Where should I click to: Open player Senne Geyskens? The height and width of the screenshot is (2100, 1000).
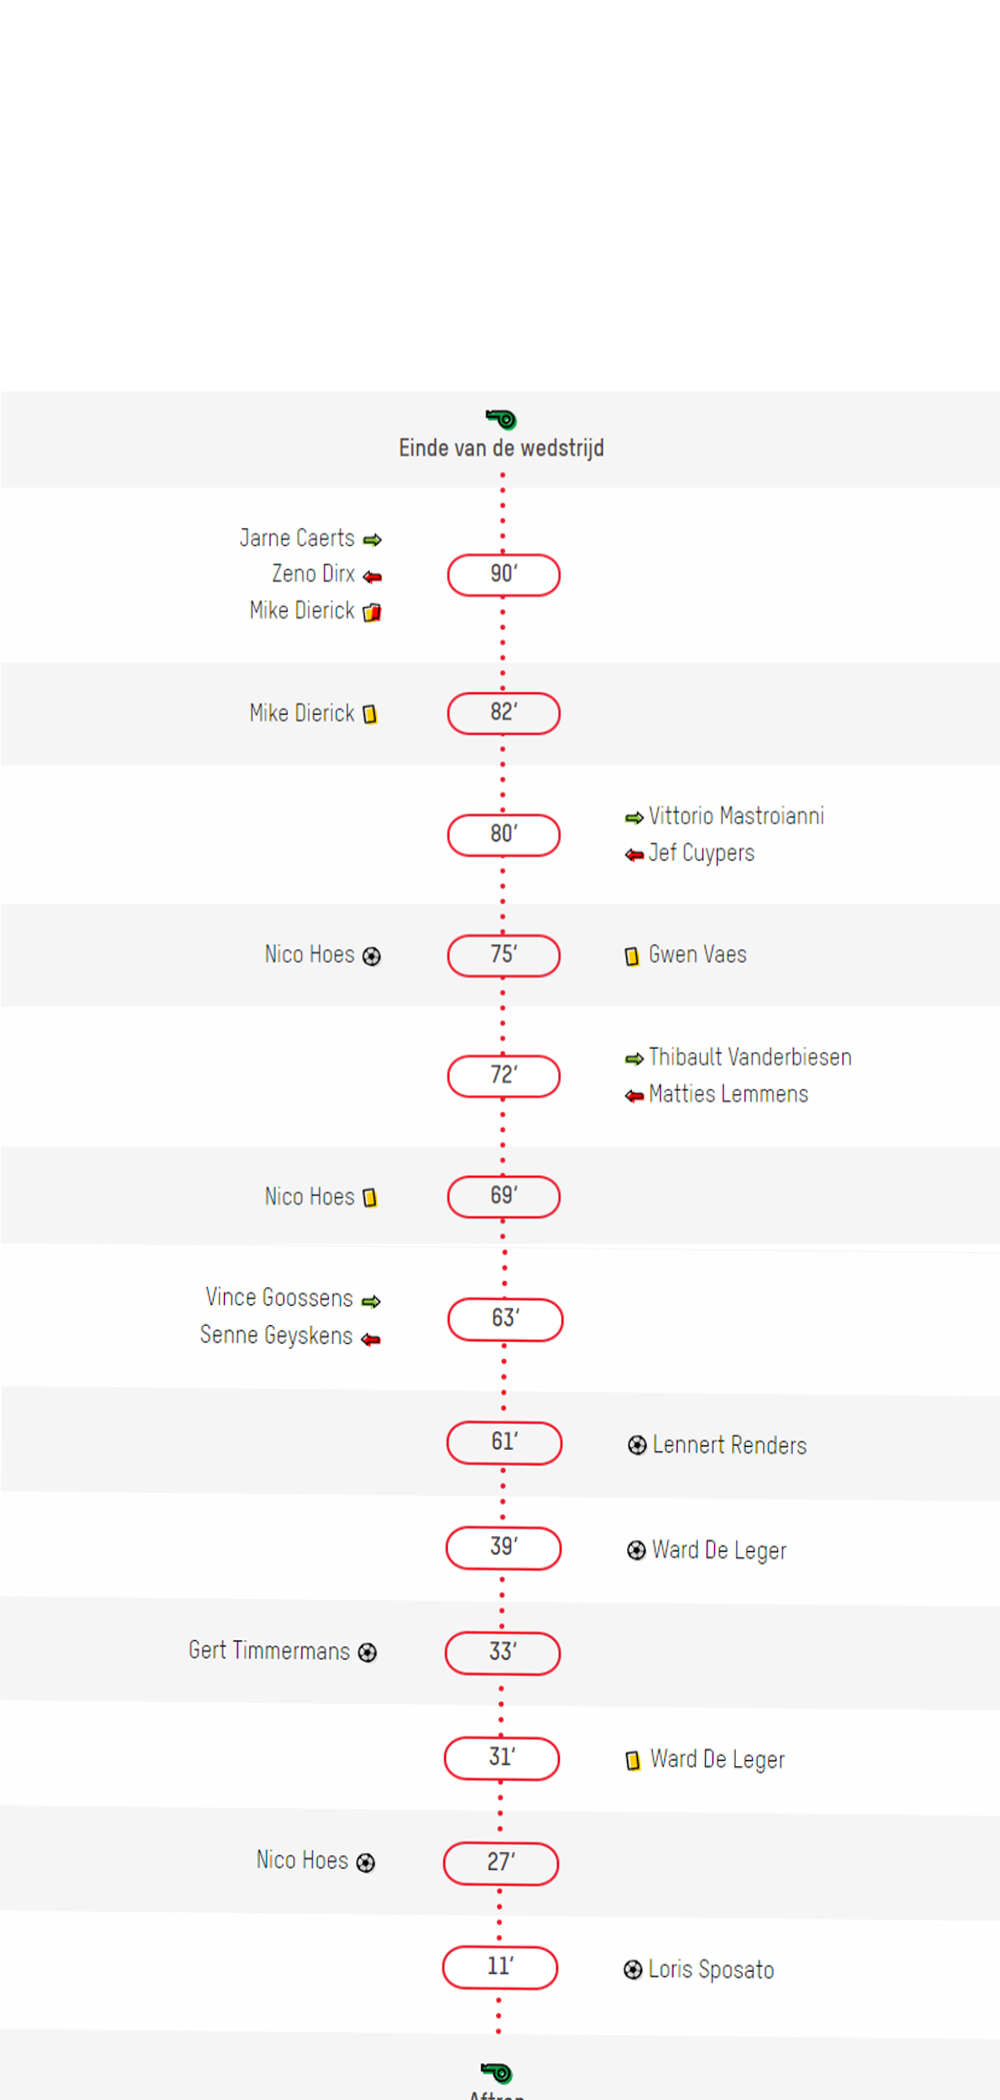[x=276, y=1335]
